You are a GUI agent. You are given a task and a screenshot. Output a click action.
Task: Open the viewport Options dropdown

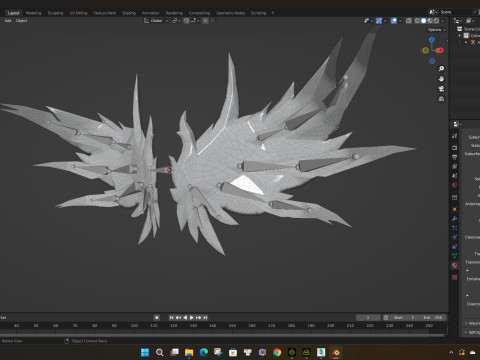[x=436, y=30]
